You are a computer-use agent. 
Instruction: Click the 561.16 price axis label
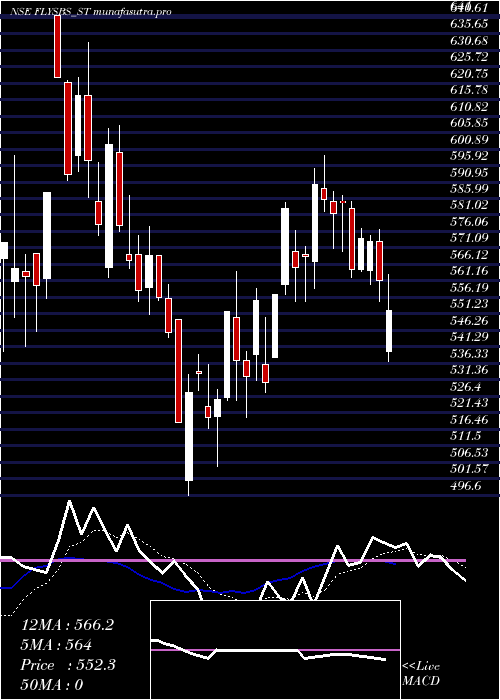click(470, 271)
